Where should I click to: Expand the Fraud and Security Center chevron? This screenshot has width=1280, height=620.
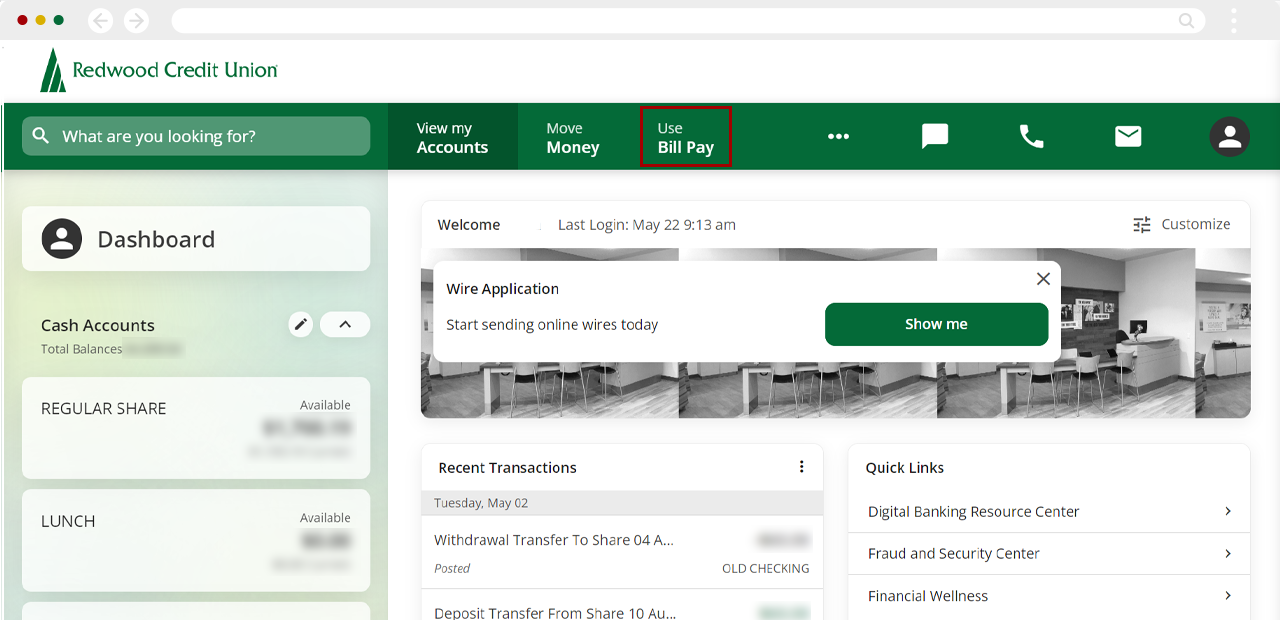click(x=1228, y=553)
